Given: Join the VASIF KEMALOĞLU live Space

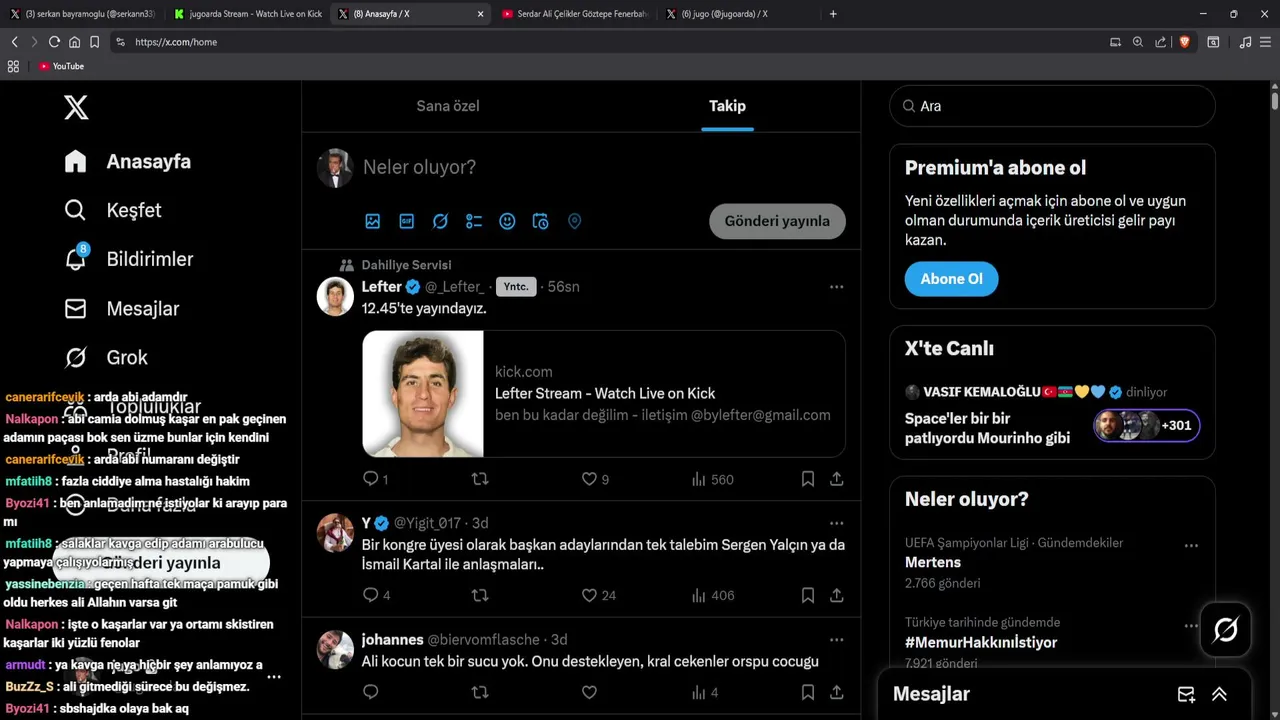Looking at the screenshot, I should 1052,416.
